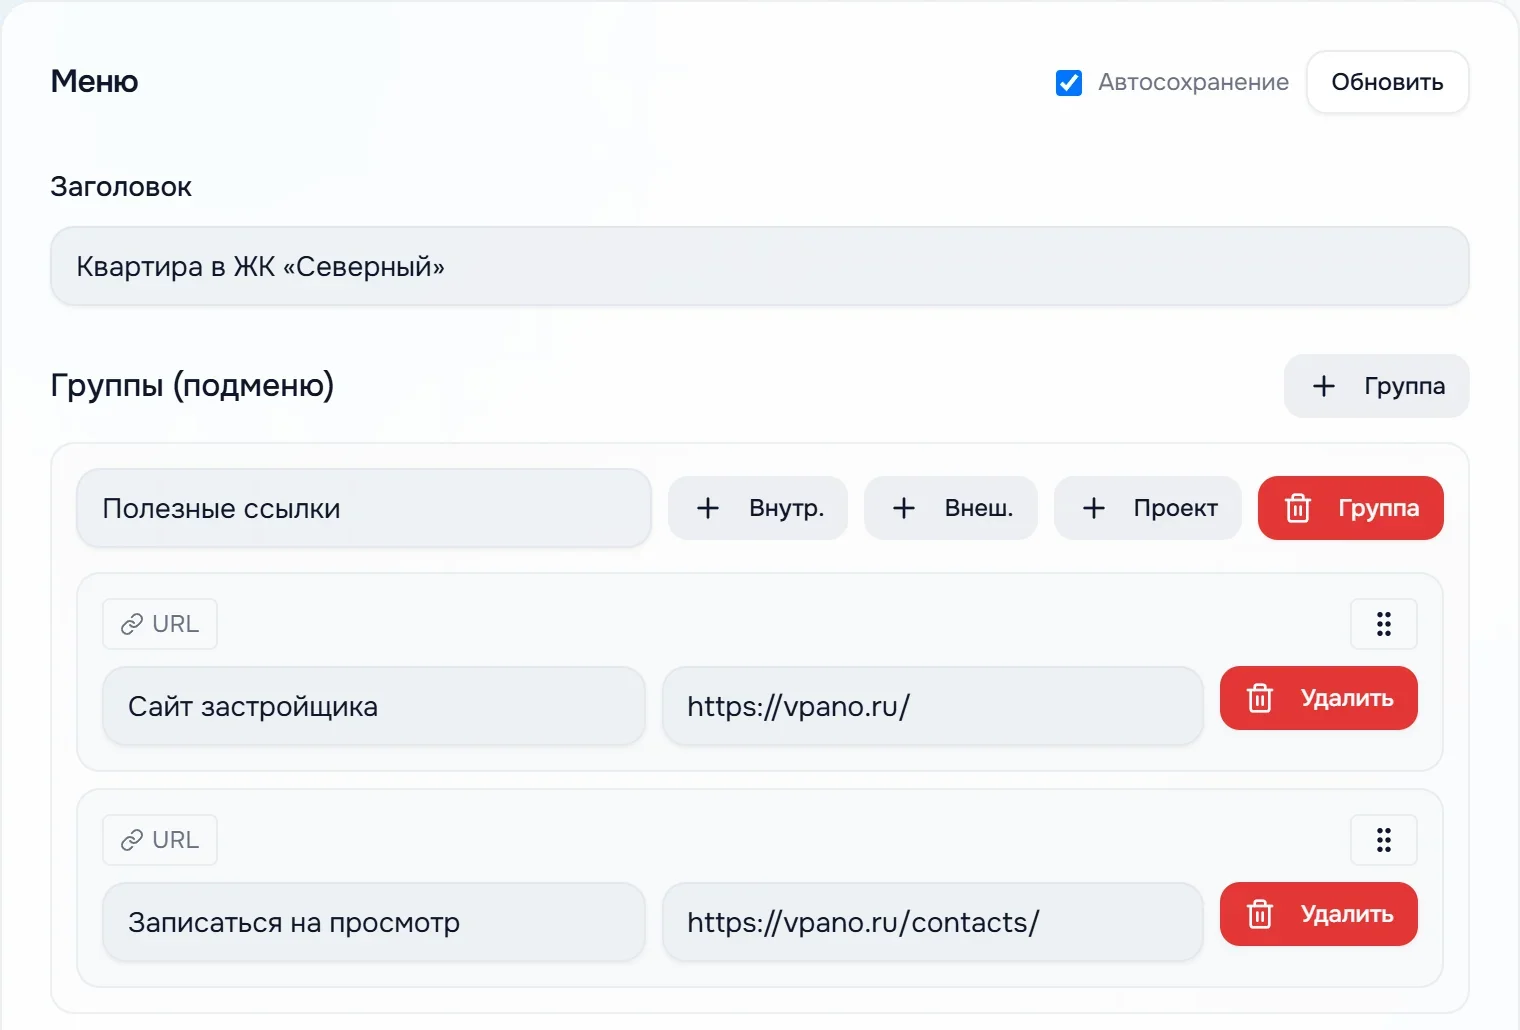The width and height of the screenshot is (1520, 1030).
Task: Edit the https://vpano.ru/contacts/ URL field
Action: coord(932,922)
